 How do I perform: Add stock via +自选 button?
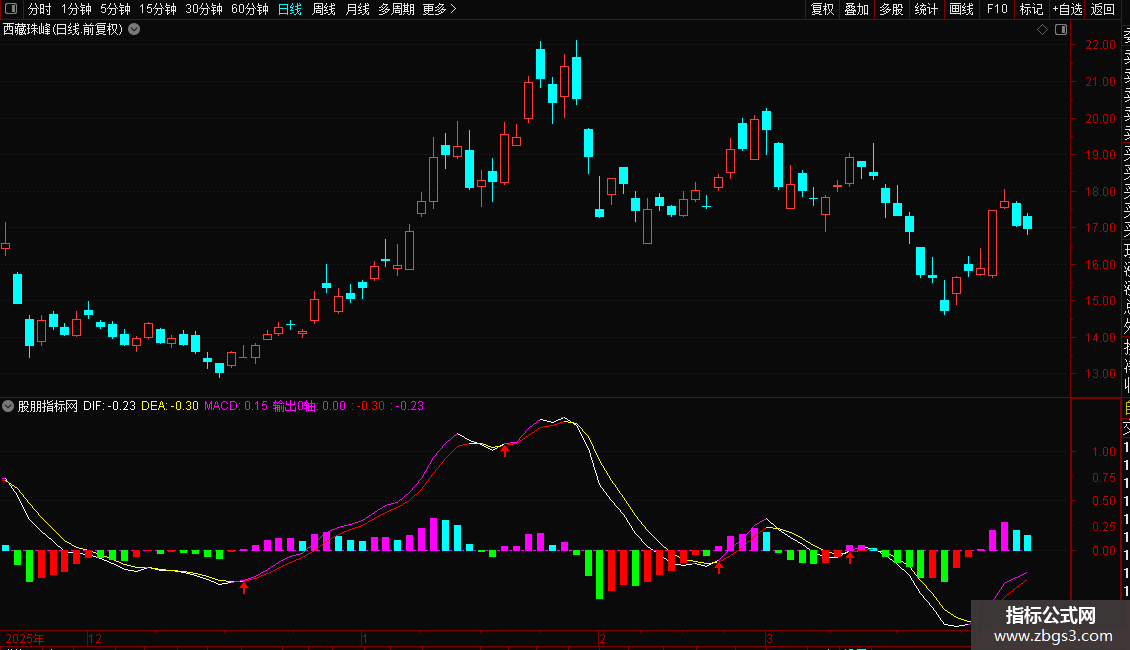pos(1067,9)
